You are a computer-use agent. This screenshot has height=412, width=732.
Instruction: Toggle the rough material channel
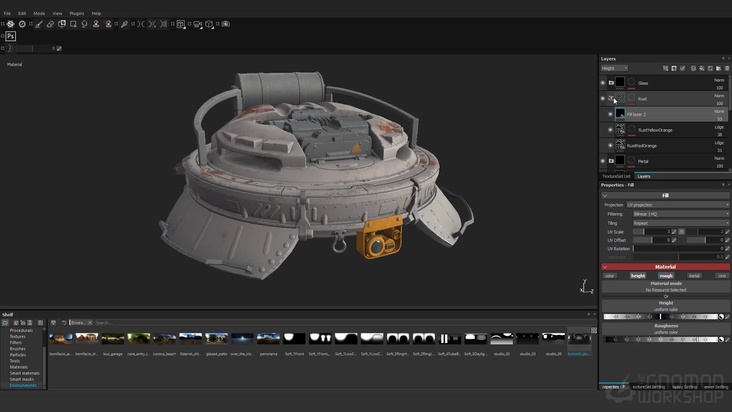click(x=666, y=276)
